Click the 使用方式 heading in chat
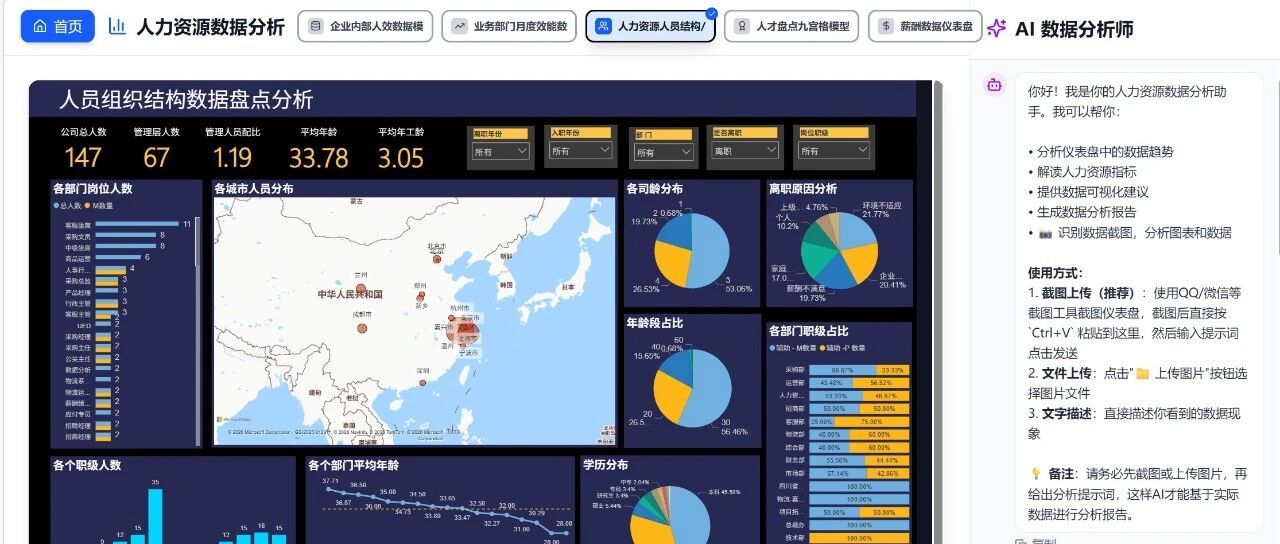Image resolution: width=1280 pixels, height=544 pixels. point(1055,273)
